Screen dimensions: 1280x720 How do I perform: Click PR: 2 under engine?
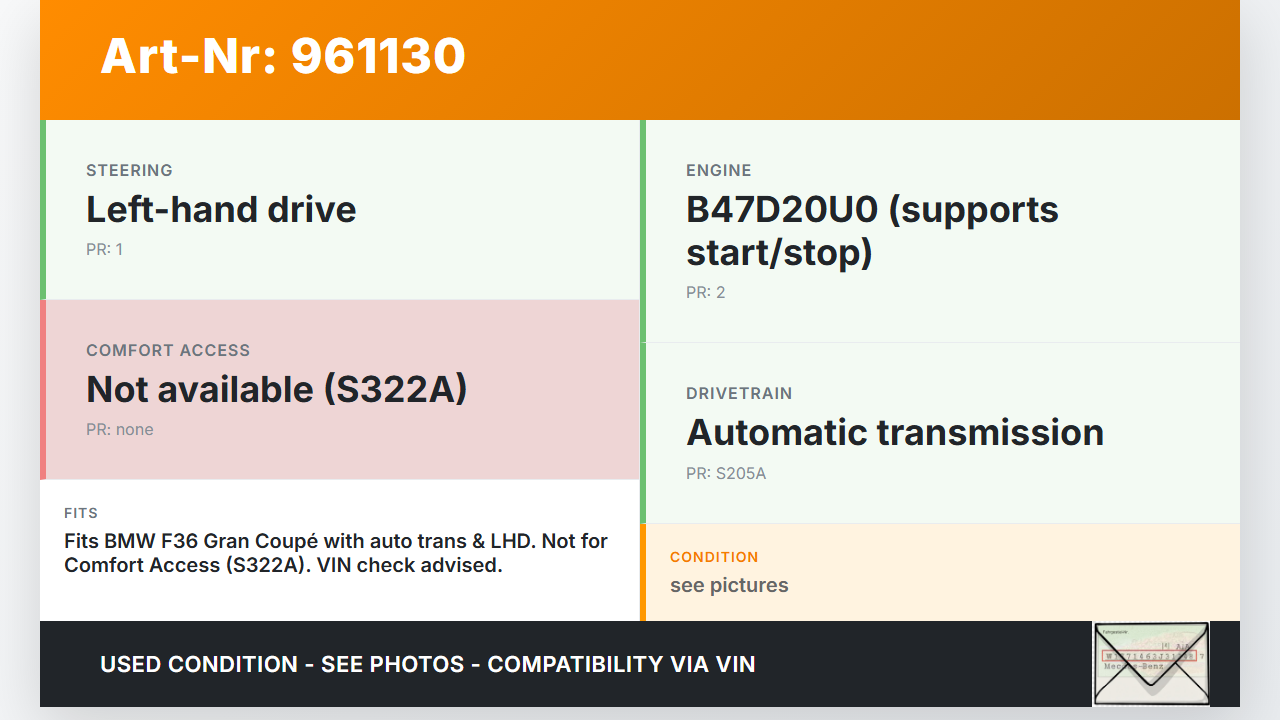click(x=705, y=292)
